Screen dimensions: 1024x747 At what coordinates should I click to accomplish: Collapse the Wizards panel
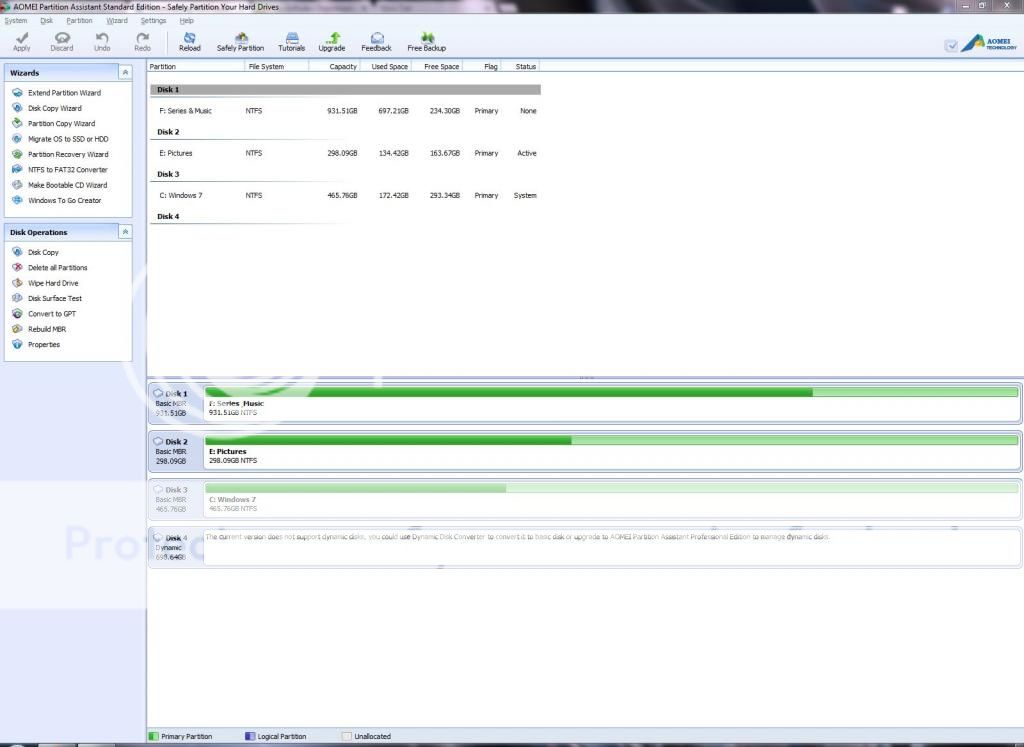click(x=125, y=72)
